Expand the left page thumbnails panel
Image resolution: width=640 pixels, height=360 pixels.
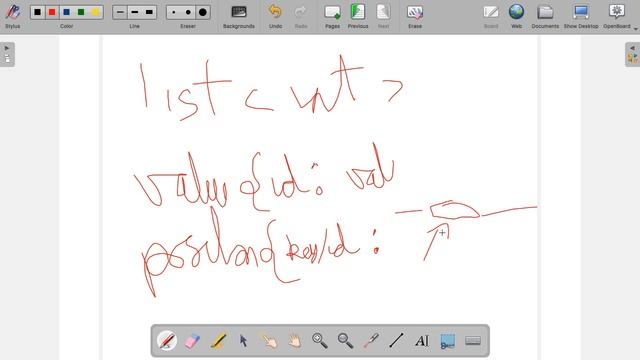[7, 54]
